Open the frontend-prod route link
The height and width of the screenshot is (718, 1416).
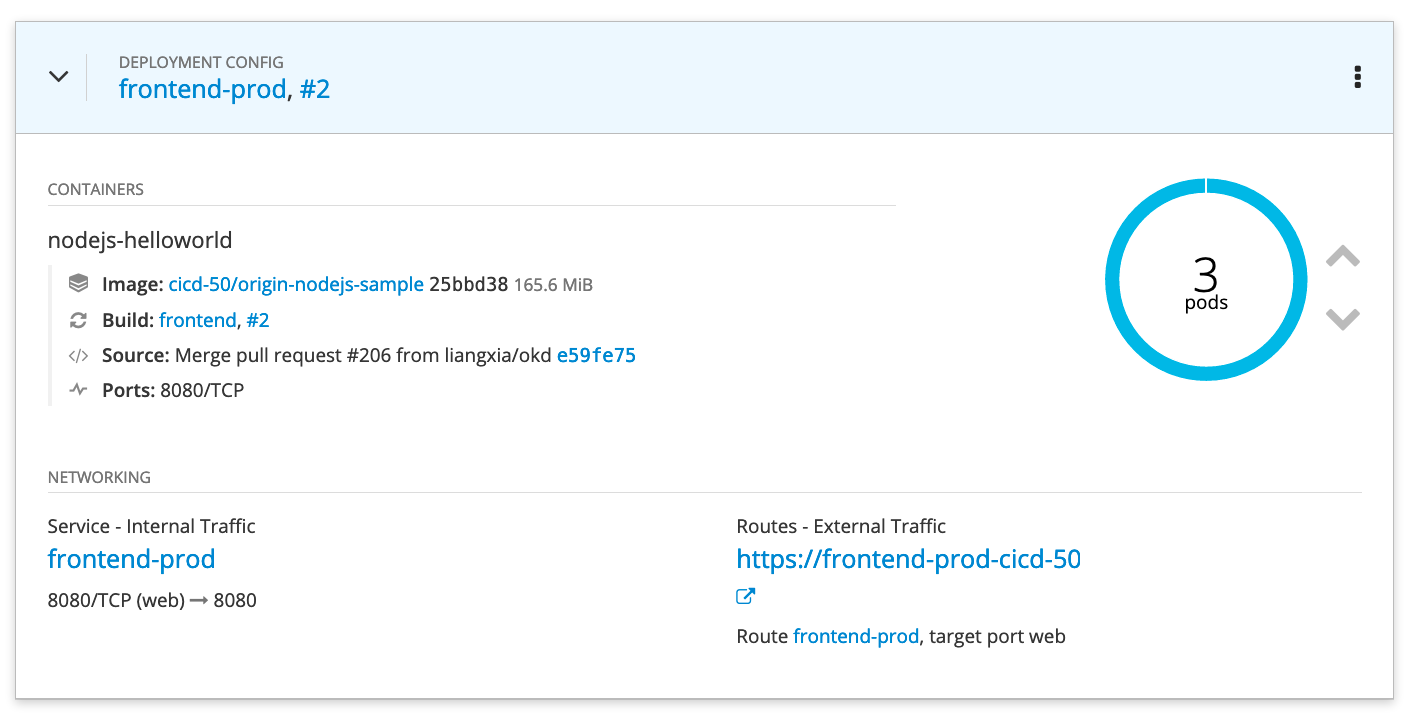coord(855,636)
